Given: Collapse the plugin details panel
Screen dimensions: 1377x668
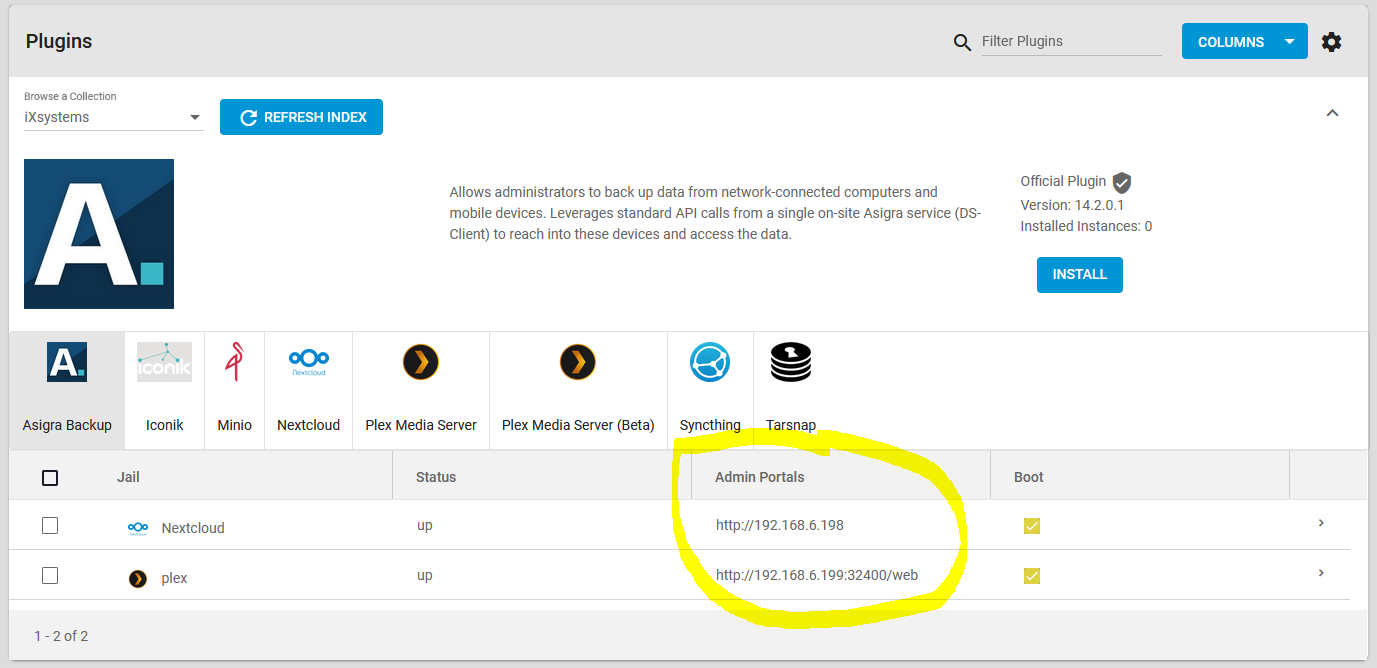Looking at the screenshot, I should 1332,113.
